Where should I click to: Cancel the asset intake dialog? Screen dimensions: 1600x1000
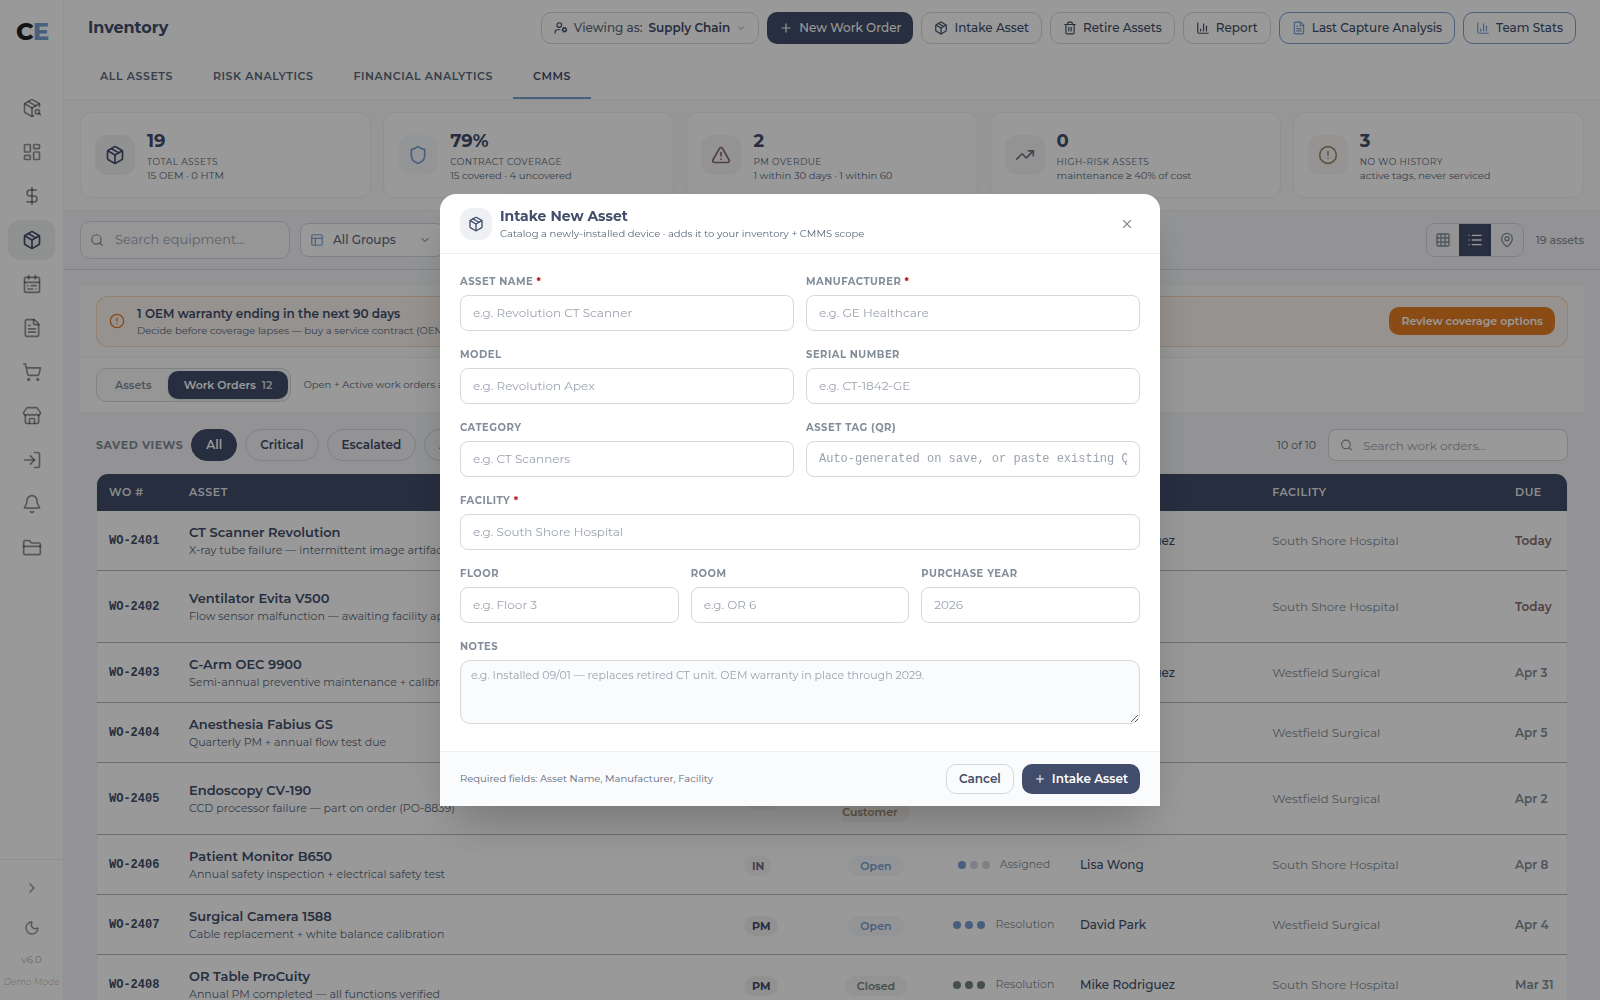click(x=980, y=779)
